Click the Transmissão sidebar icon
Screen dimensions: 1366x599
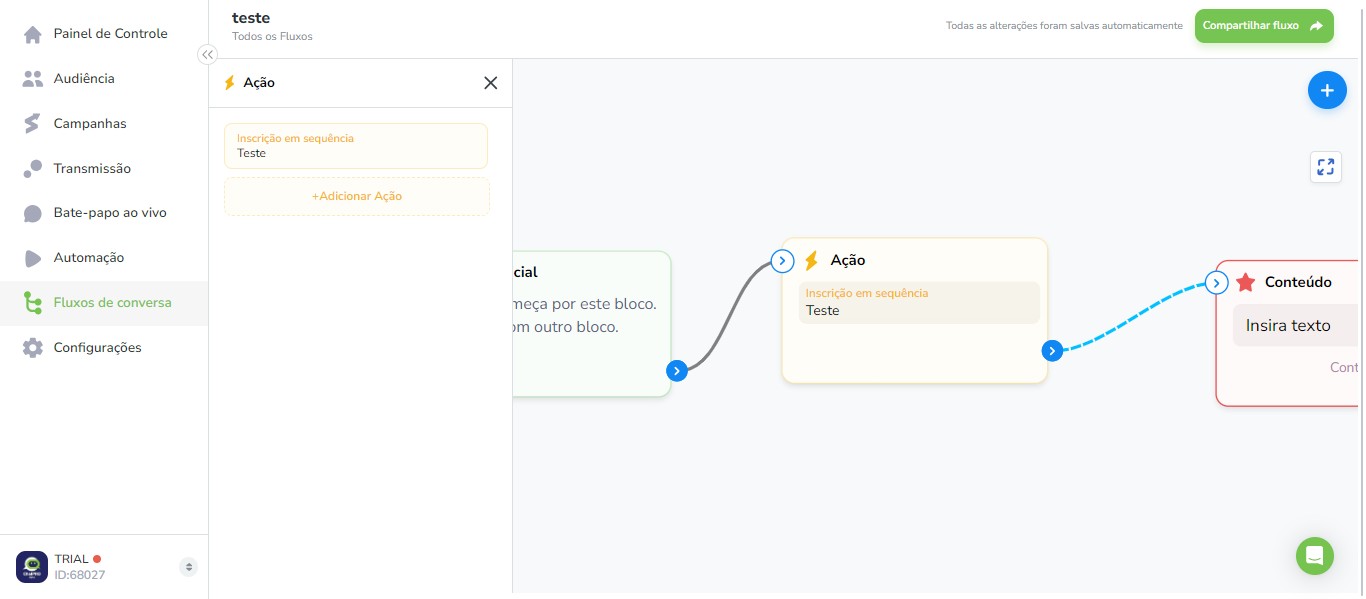point(33,169)
